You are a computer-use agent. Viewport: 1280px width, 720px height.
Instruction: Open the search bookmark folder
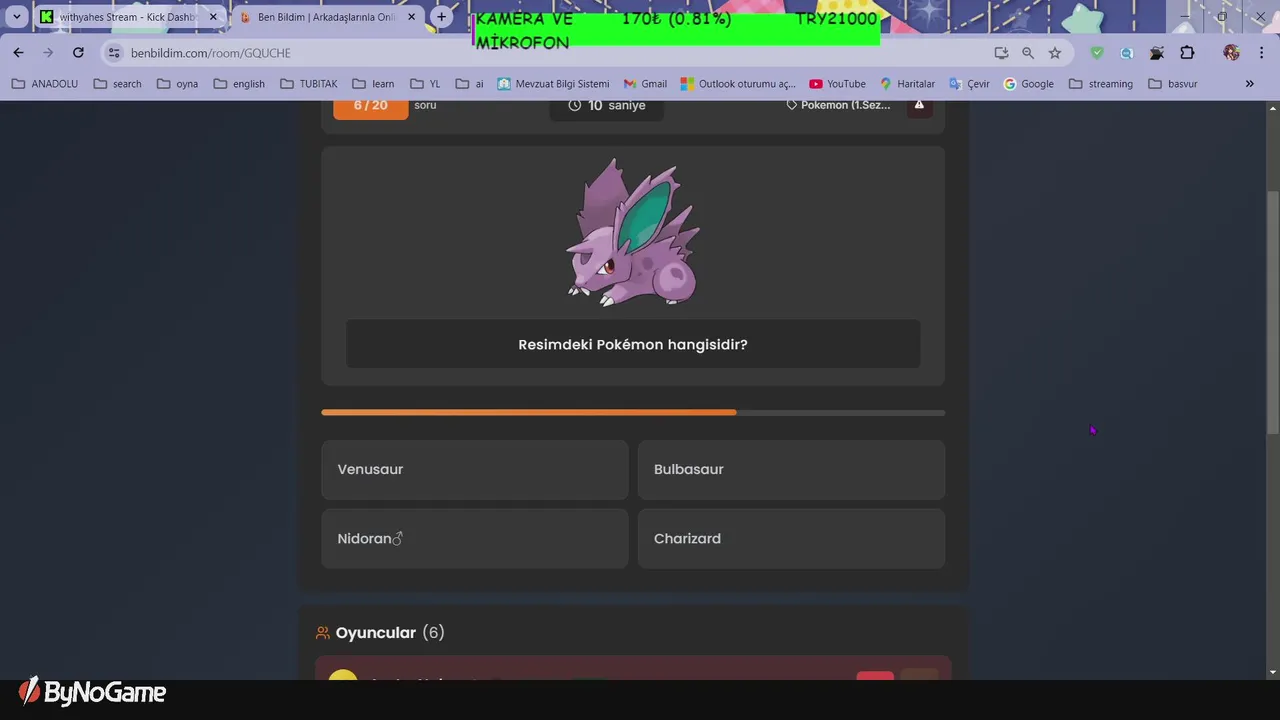[x=118, y=84]
